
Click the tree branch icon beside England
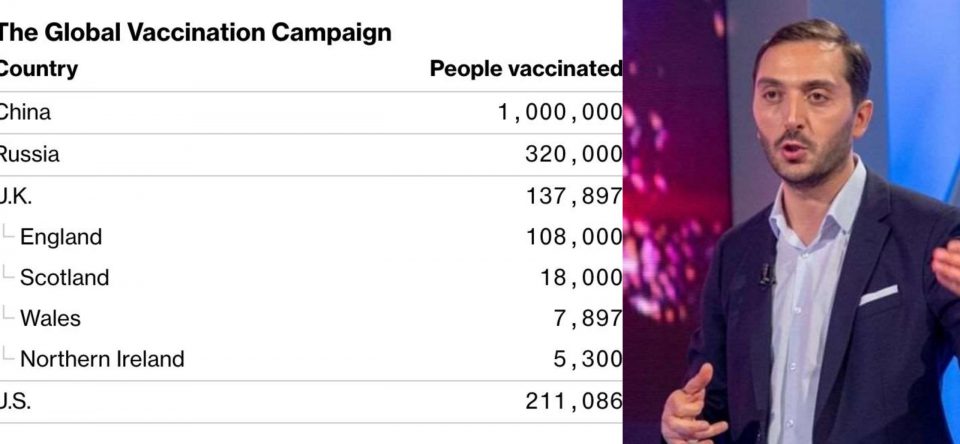8,231
